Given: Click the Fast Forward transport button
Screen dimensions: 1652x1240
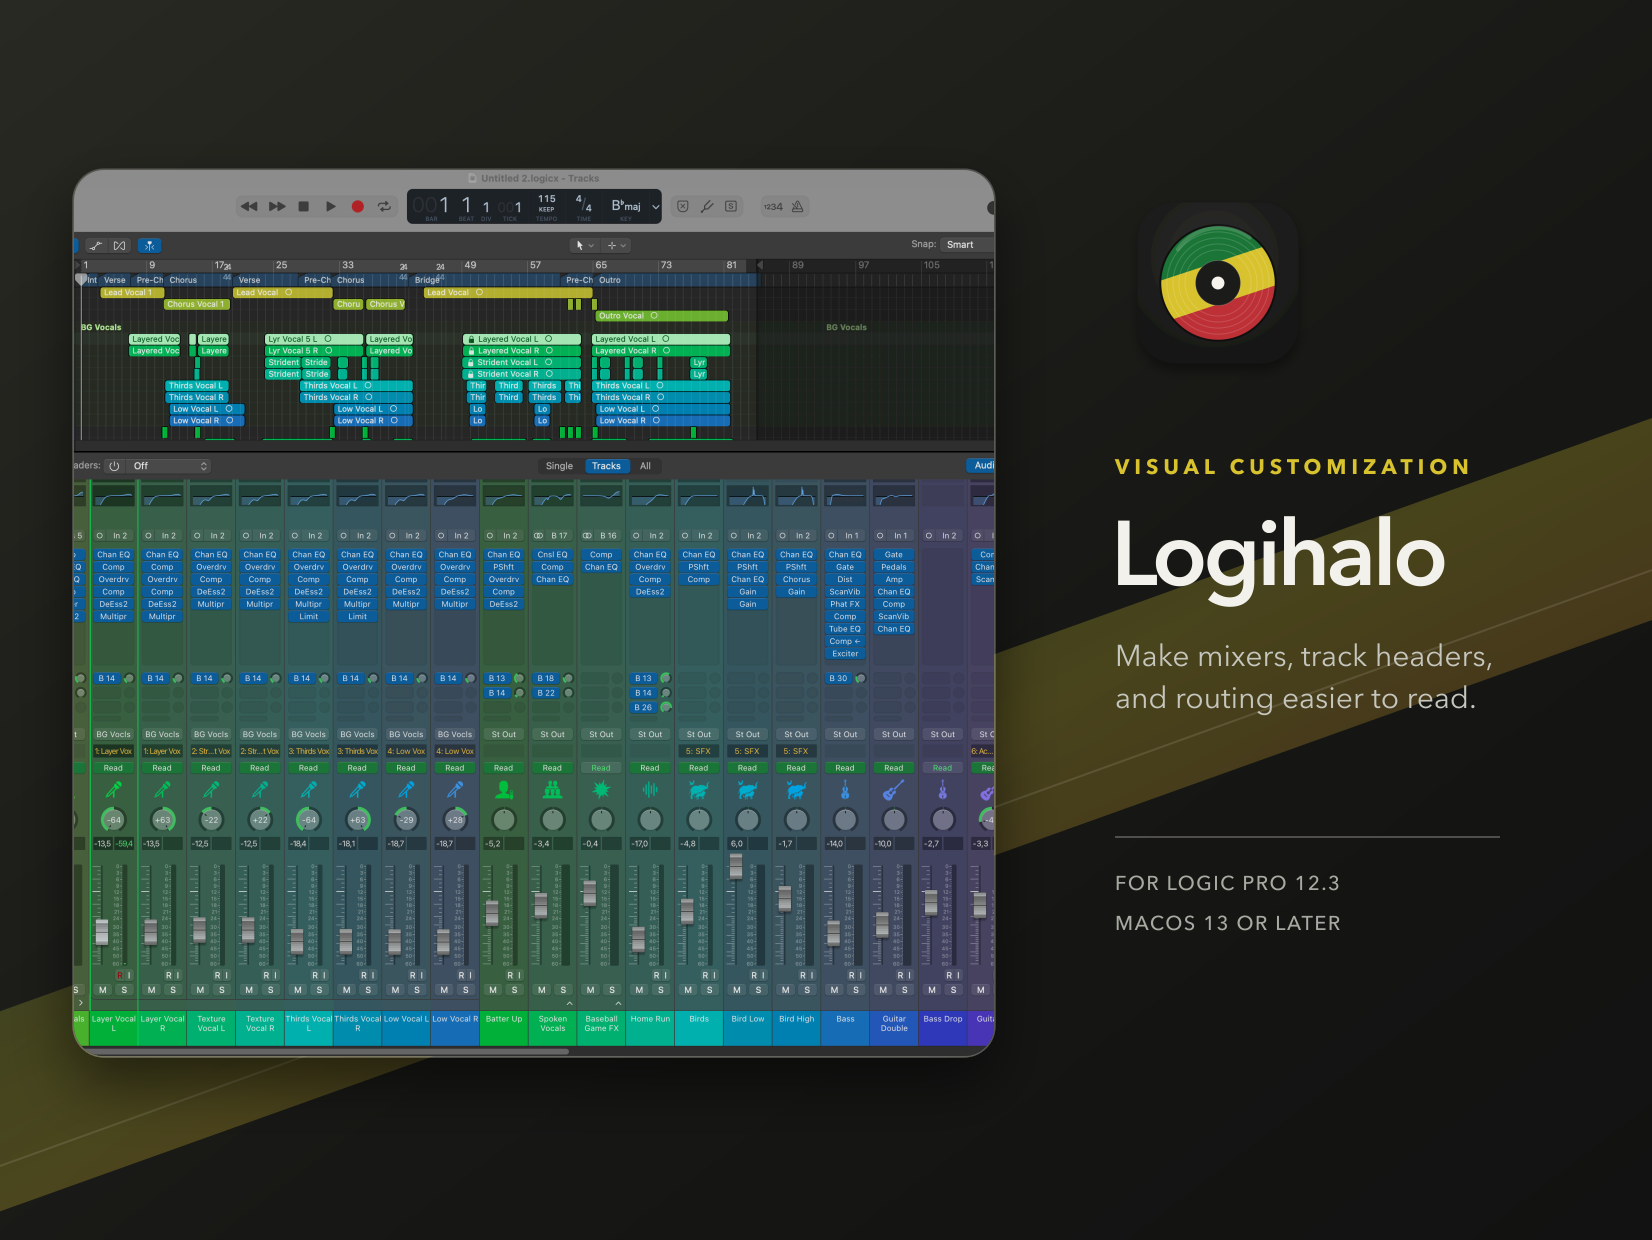Looking at the screenshot, I should [x=277, y=207].
